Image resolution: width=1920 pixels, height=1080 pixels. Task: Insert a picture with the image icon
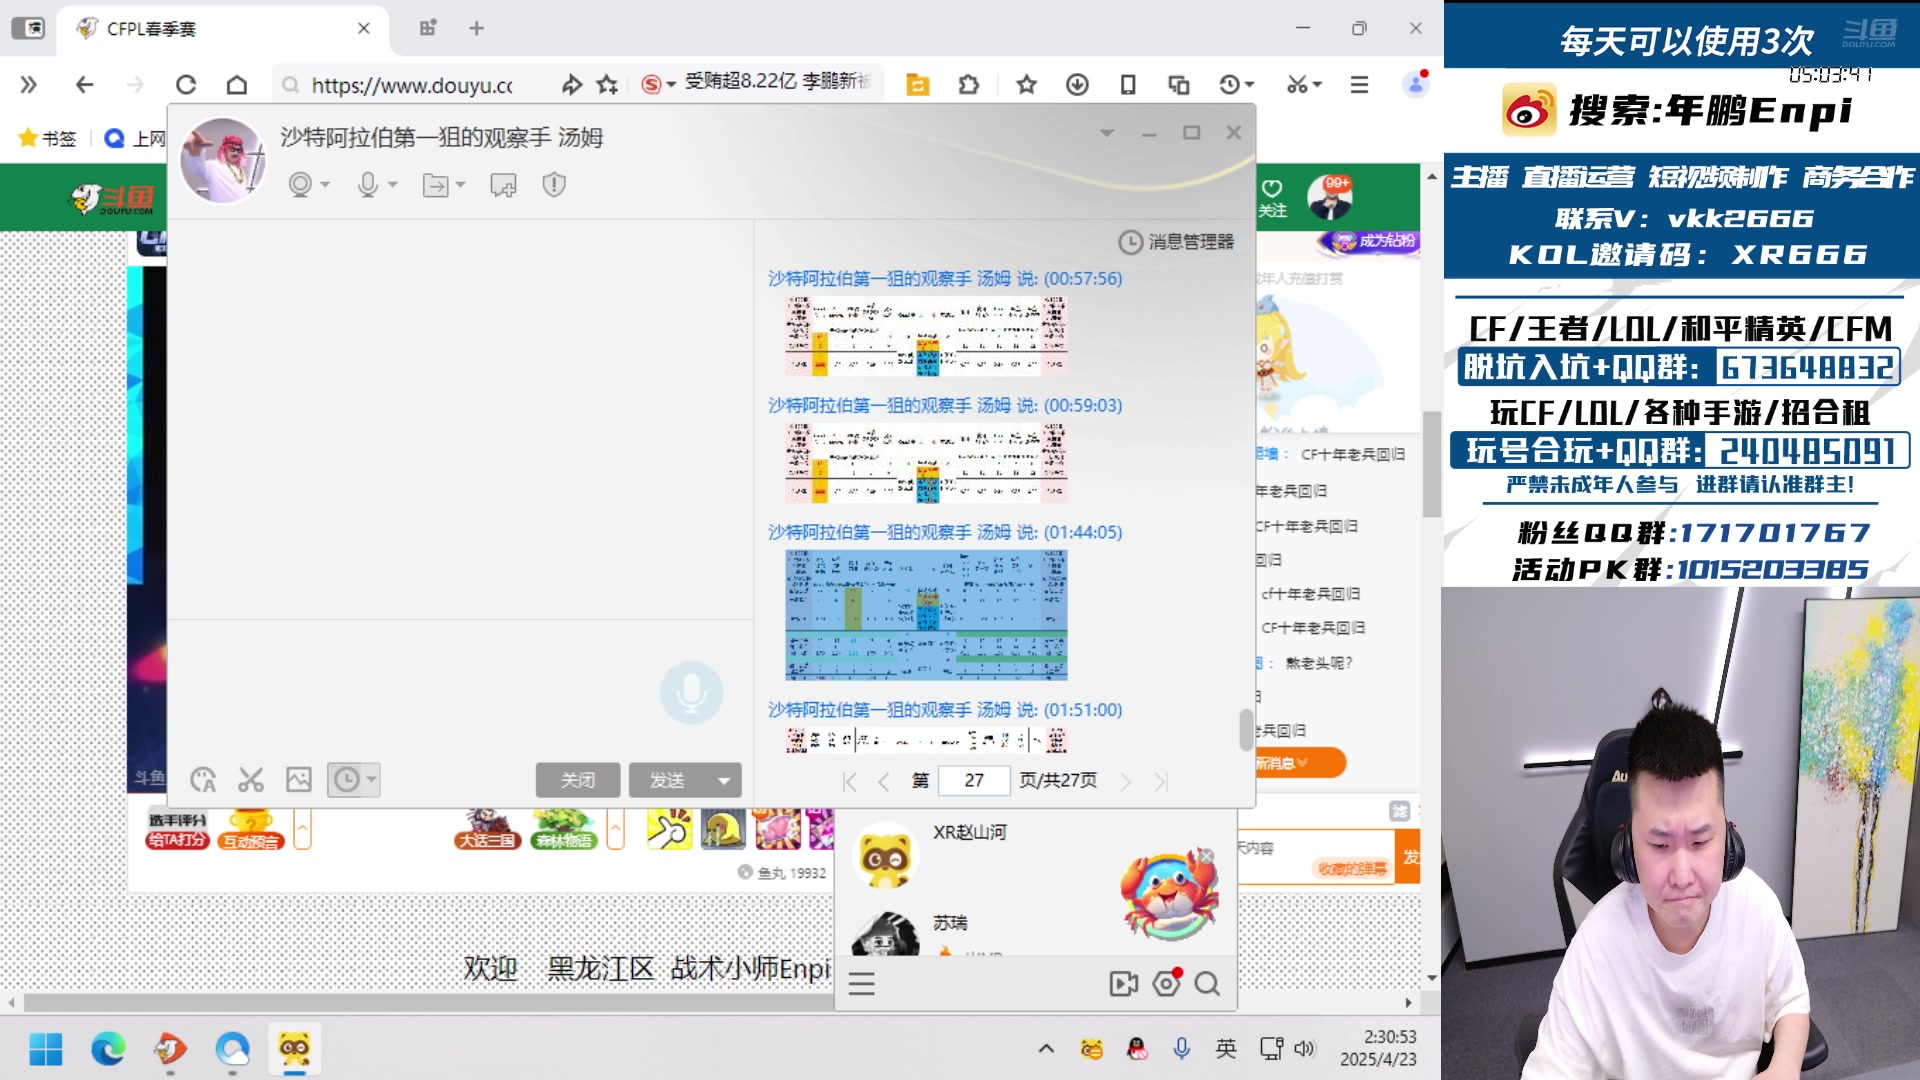pos(299,780)
